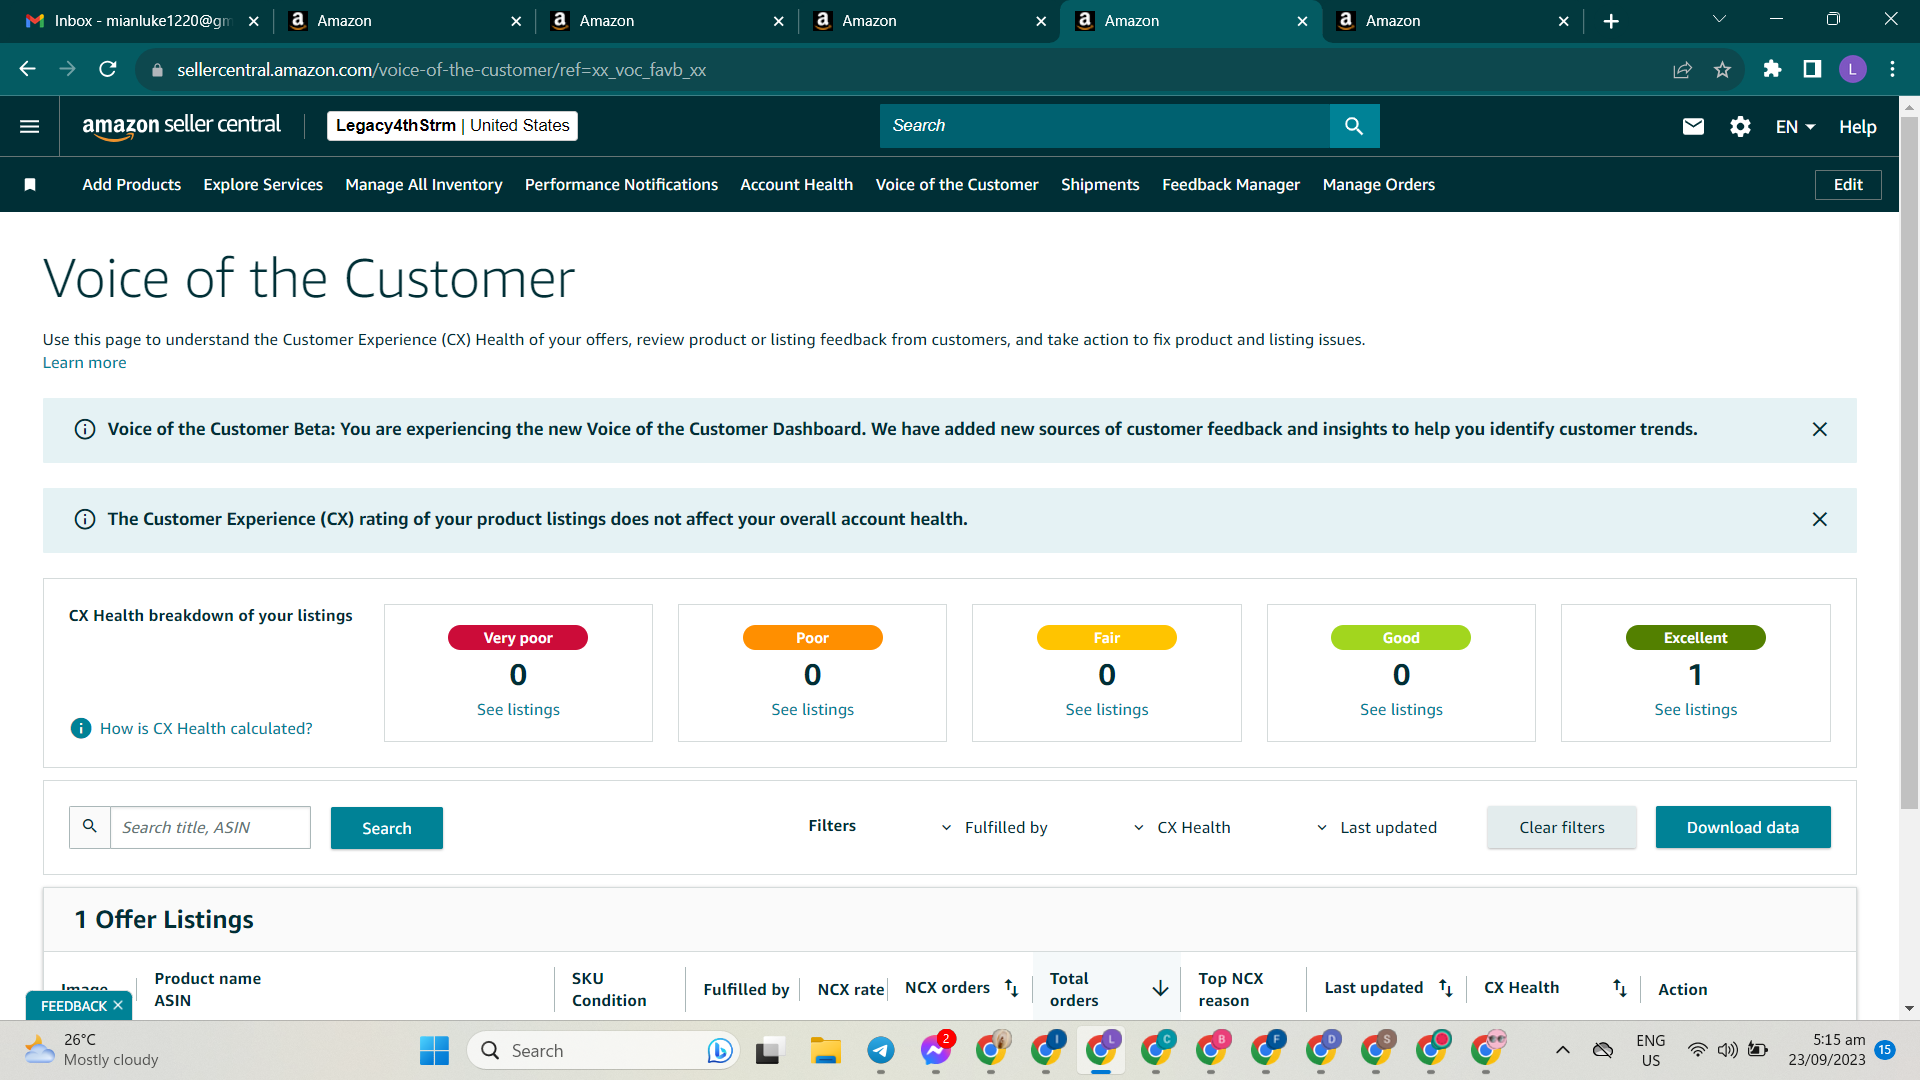This screenshot has height=1080, width=1920.
Task: Click the share page icon in address bar
Action: [1682, 69]
